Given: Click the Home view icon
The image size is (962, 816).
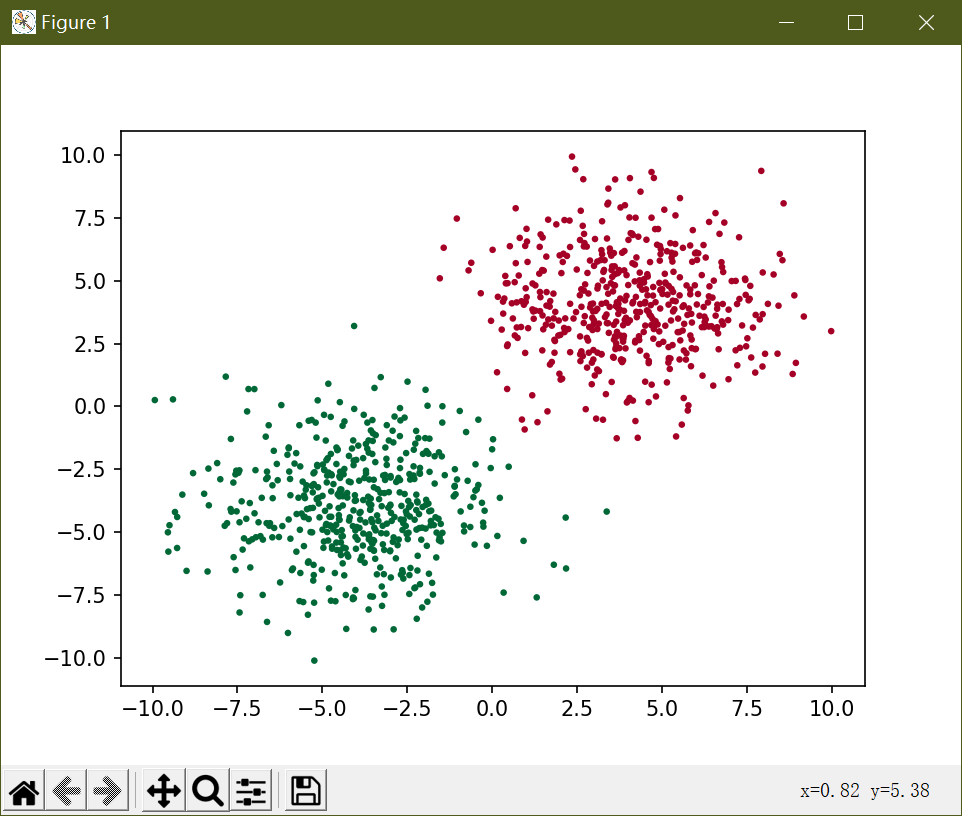Looking at the screenshot, I should [x=22, y=790].
